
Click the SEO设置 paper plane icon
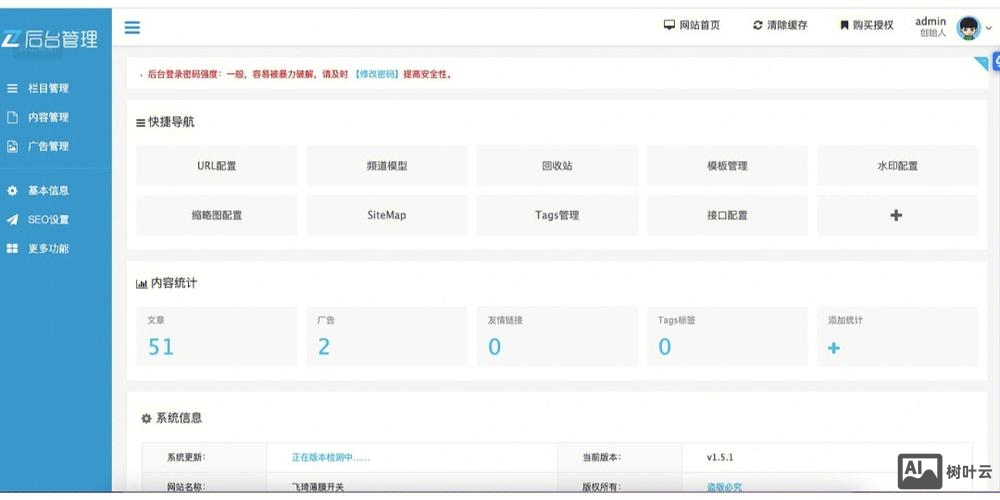12,219
